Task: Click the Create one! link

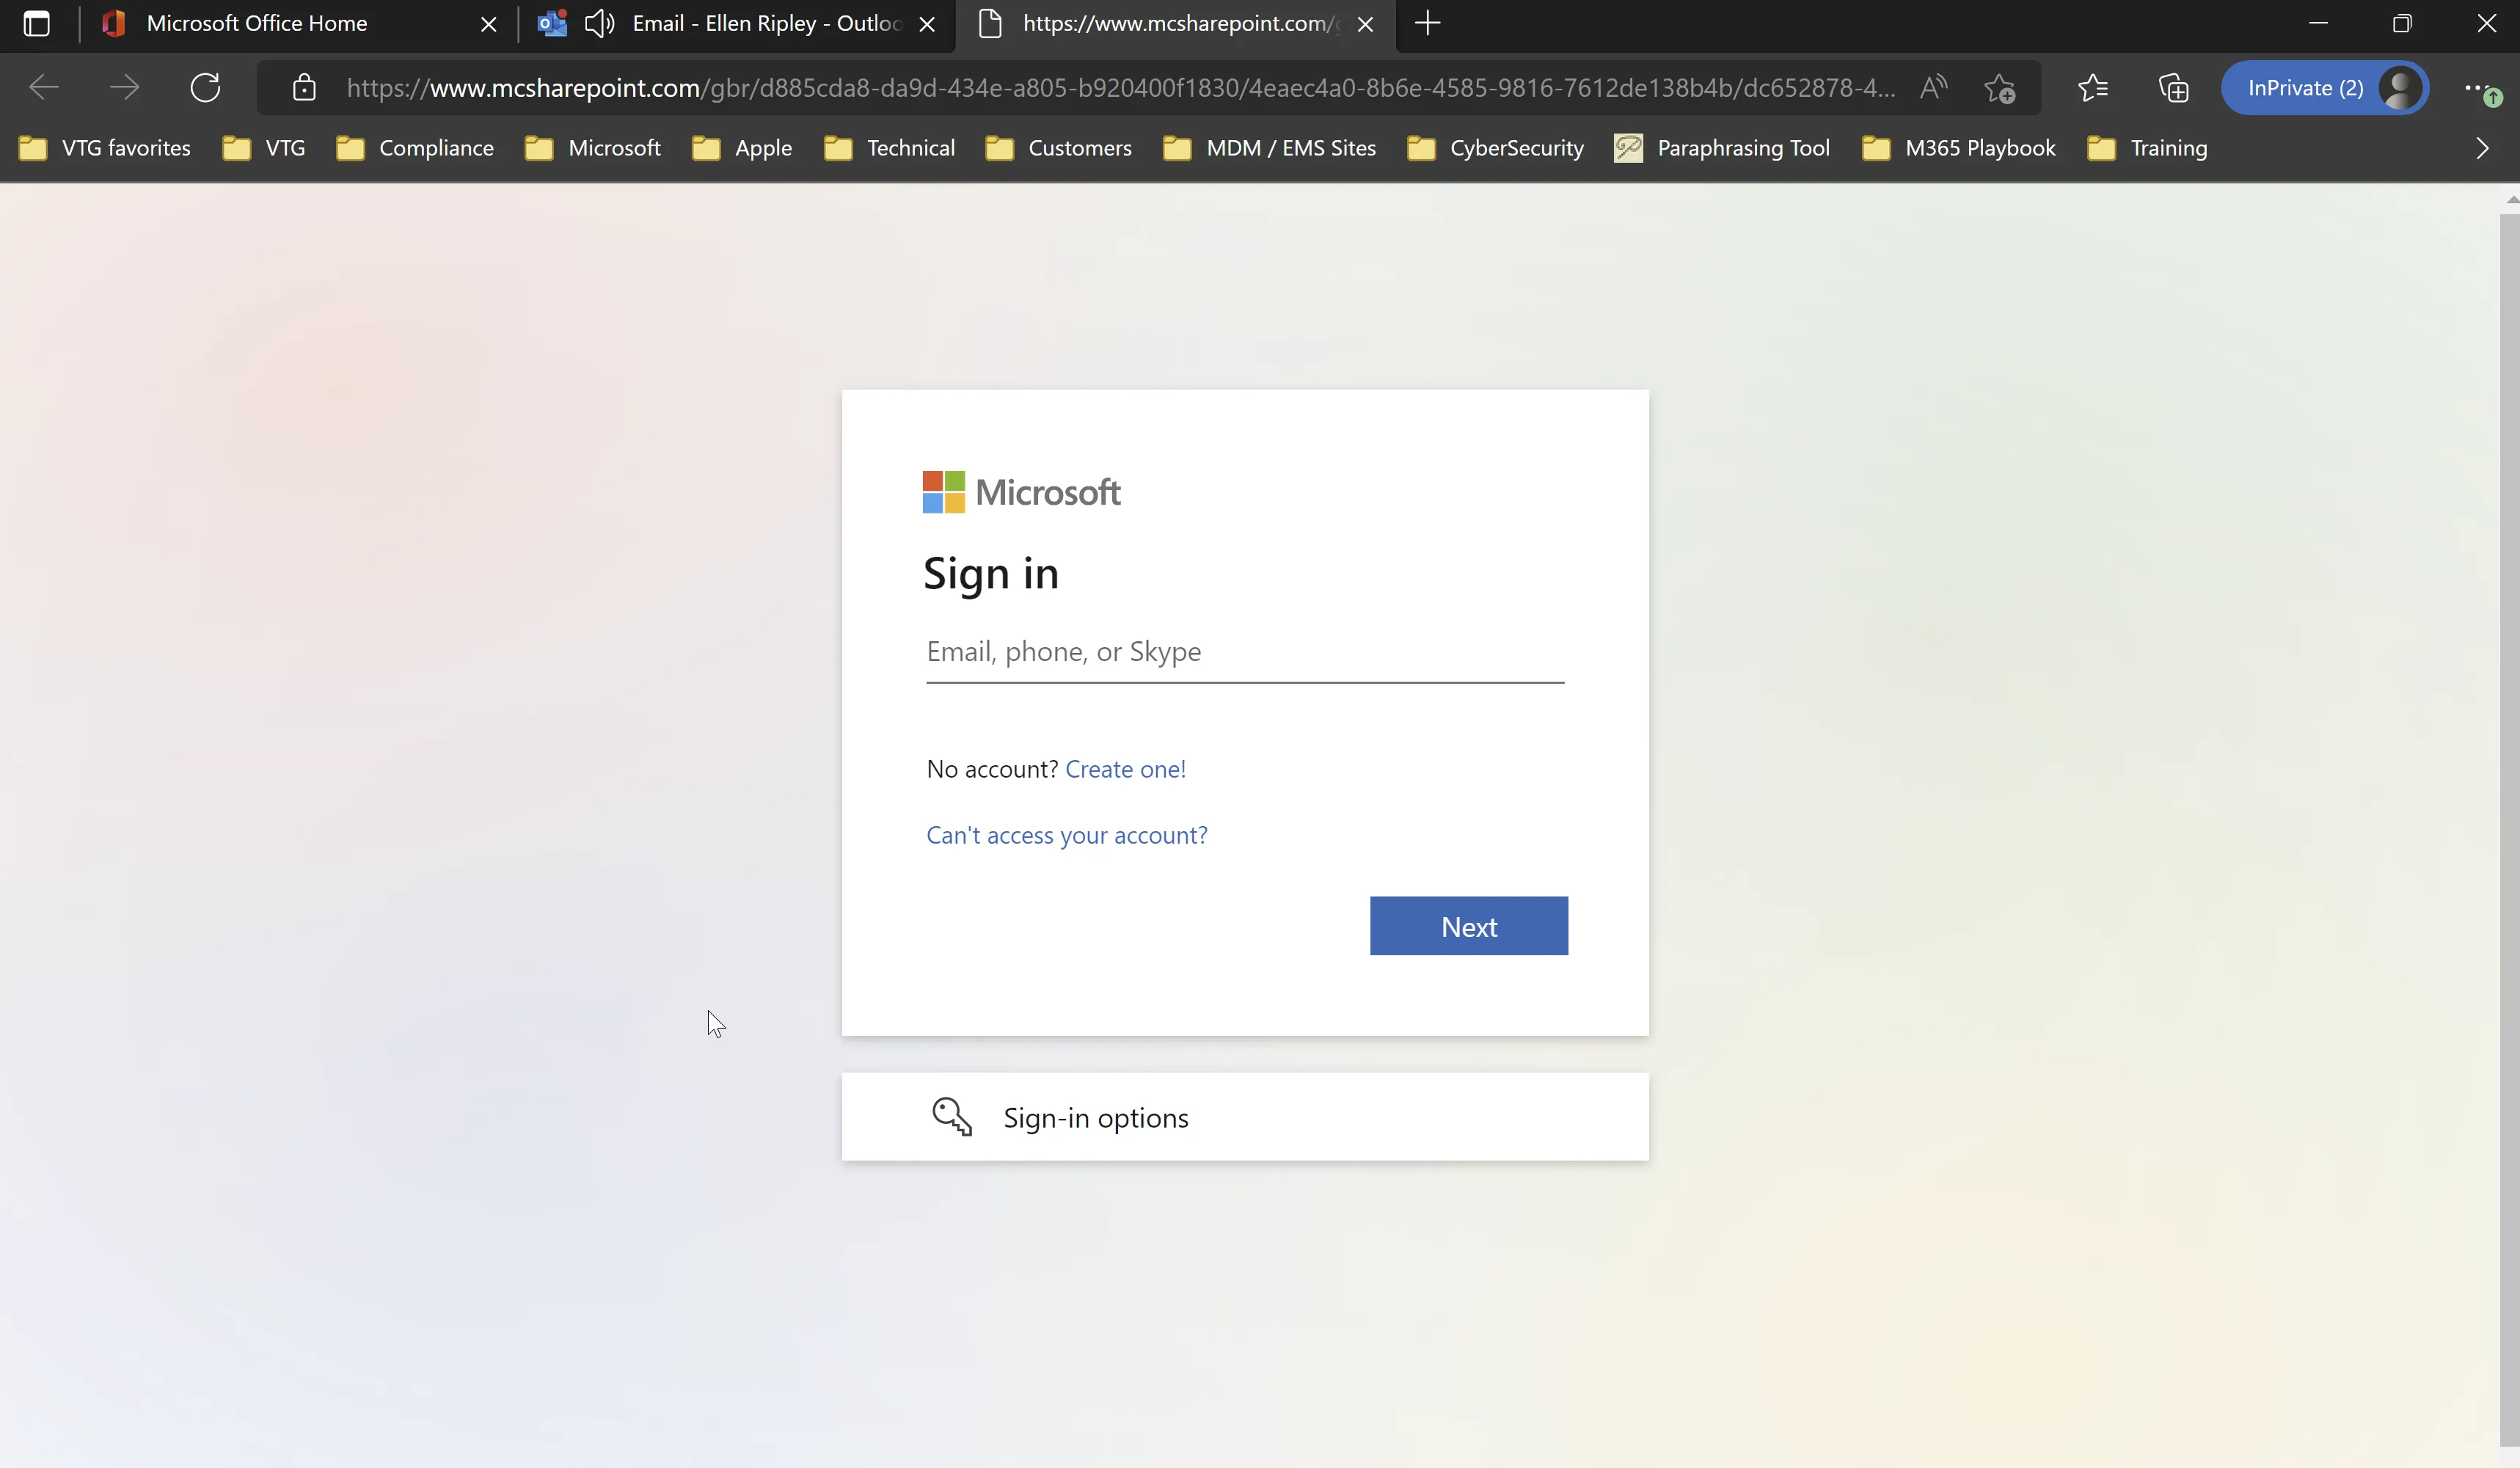Action: pyautogui.click(x=1125, y=769)
